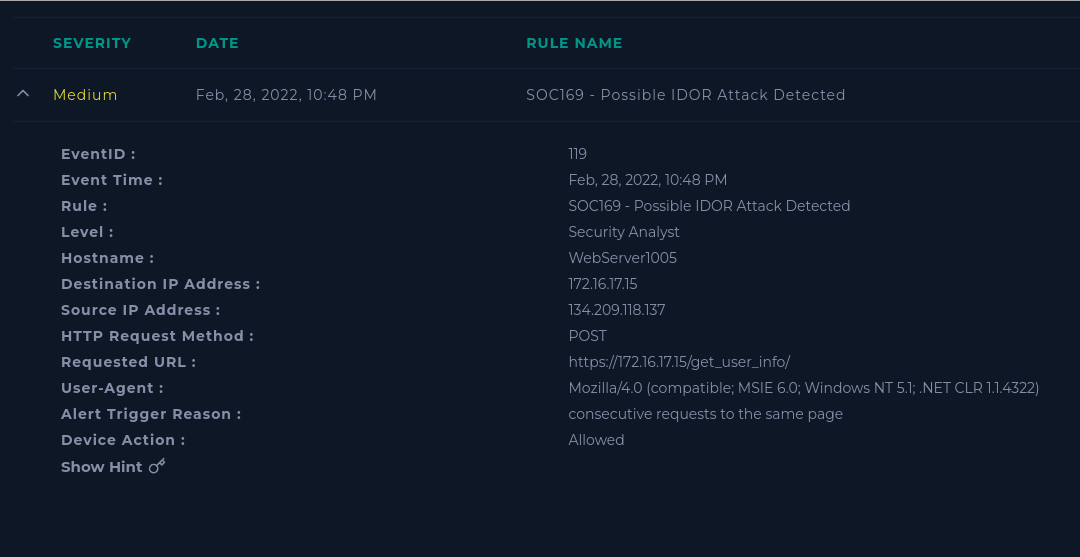Viewport: 1080px width, 557px height.
Task: Click the RULE NAME column header
Action: [574, 43]
